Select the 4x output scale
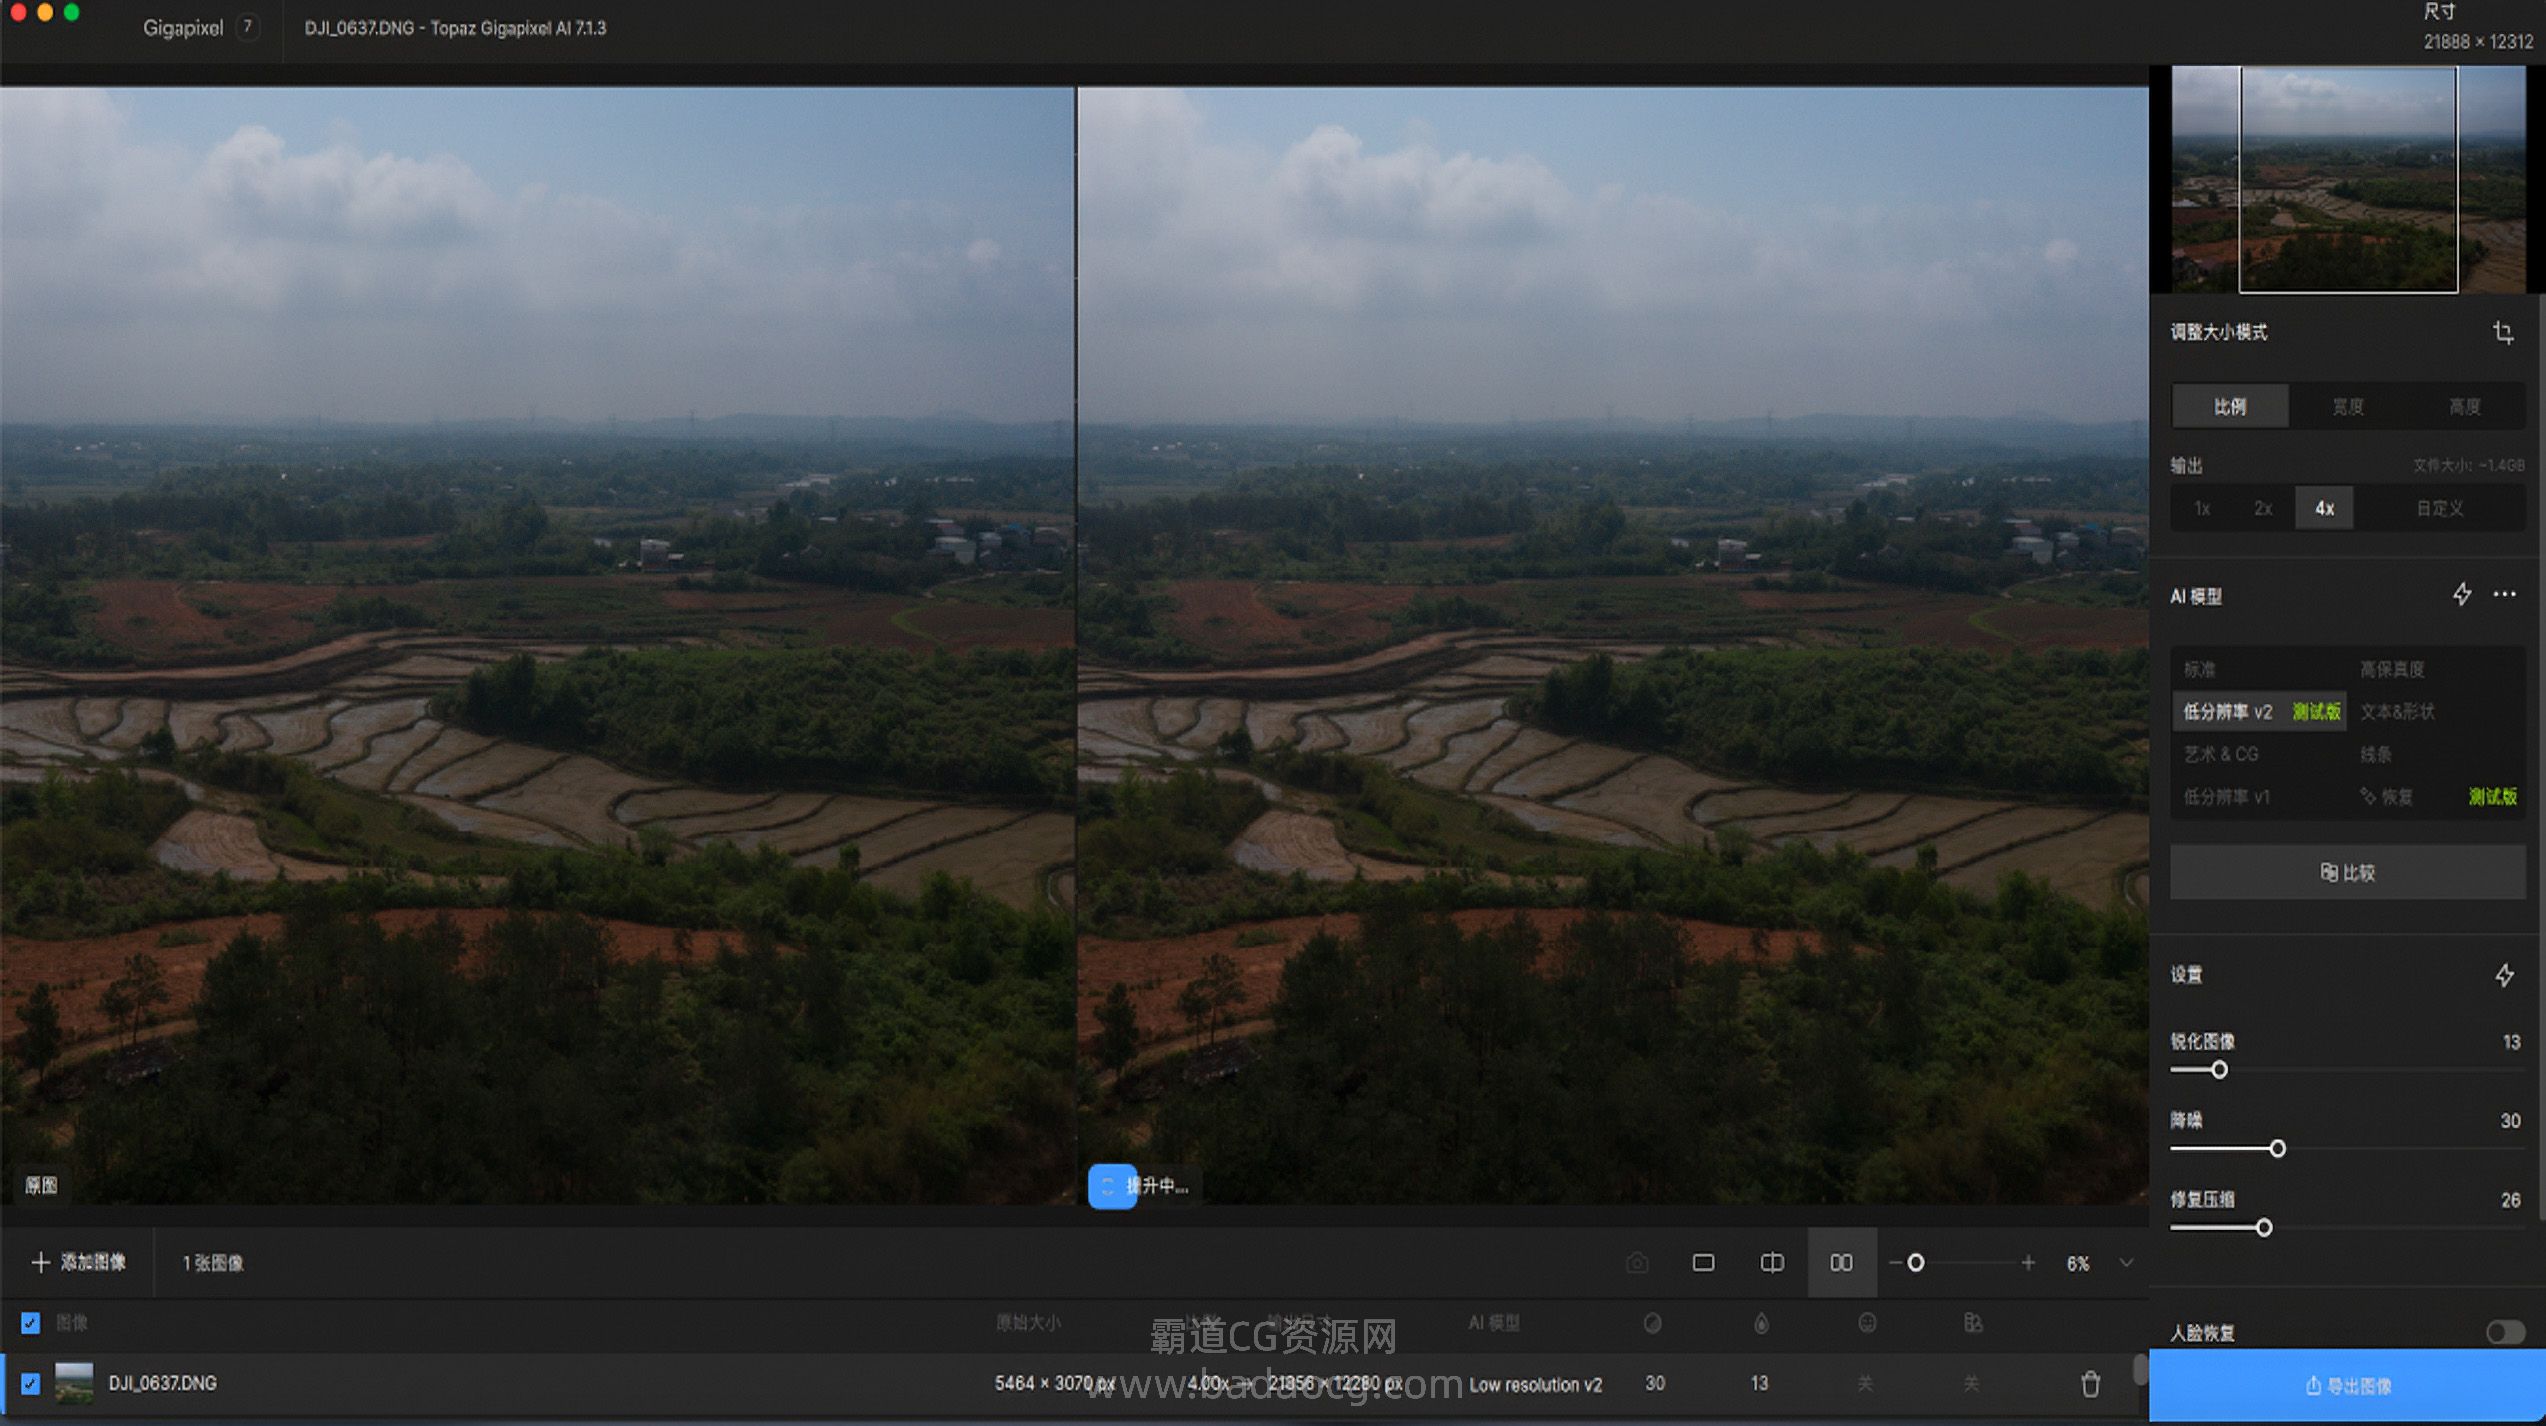2546x1426 pixels. (2324, 508)
